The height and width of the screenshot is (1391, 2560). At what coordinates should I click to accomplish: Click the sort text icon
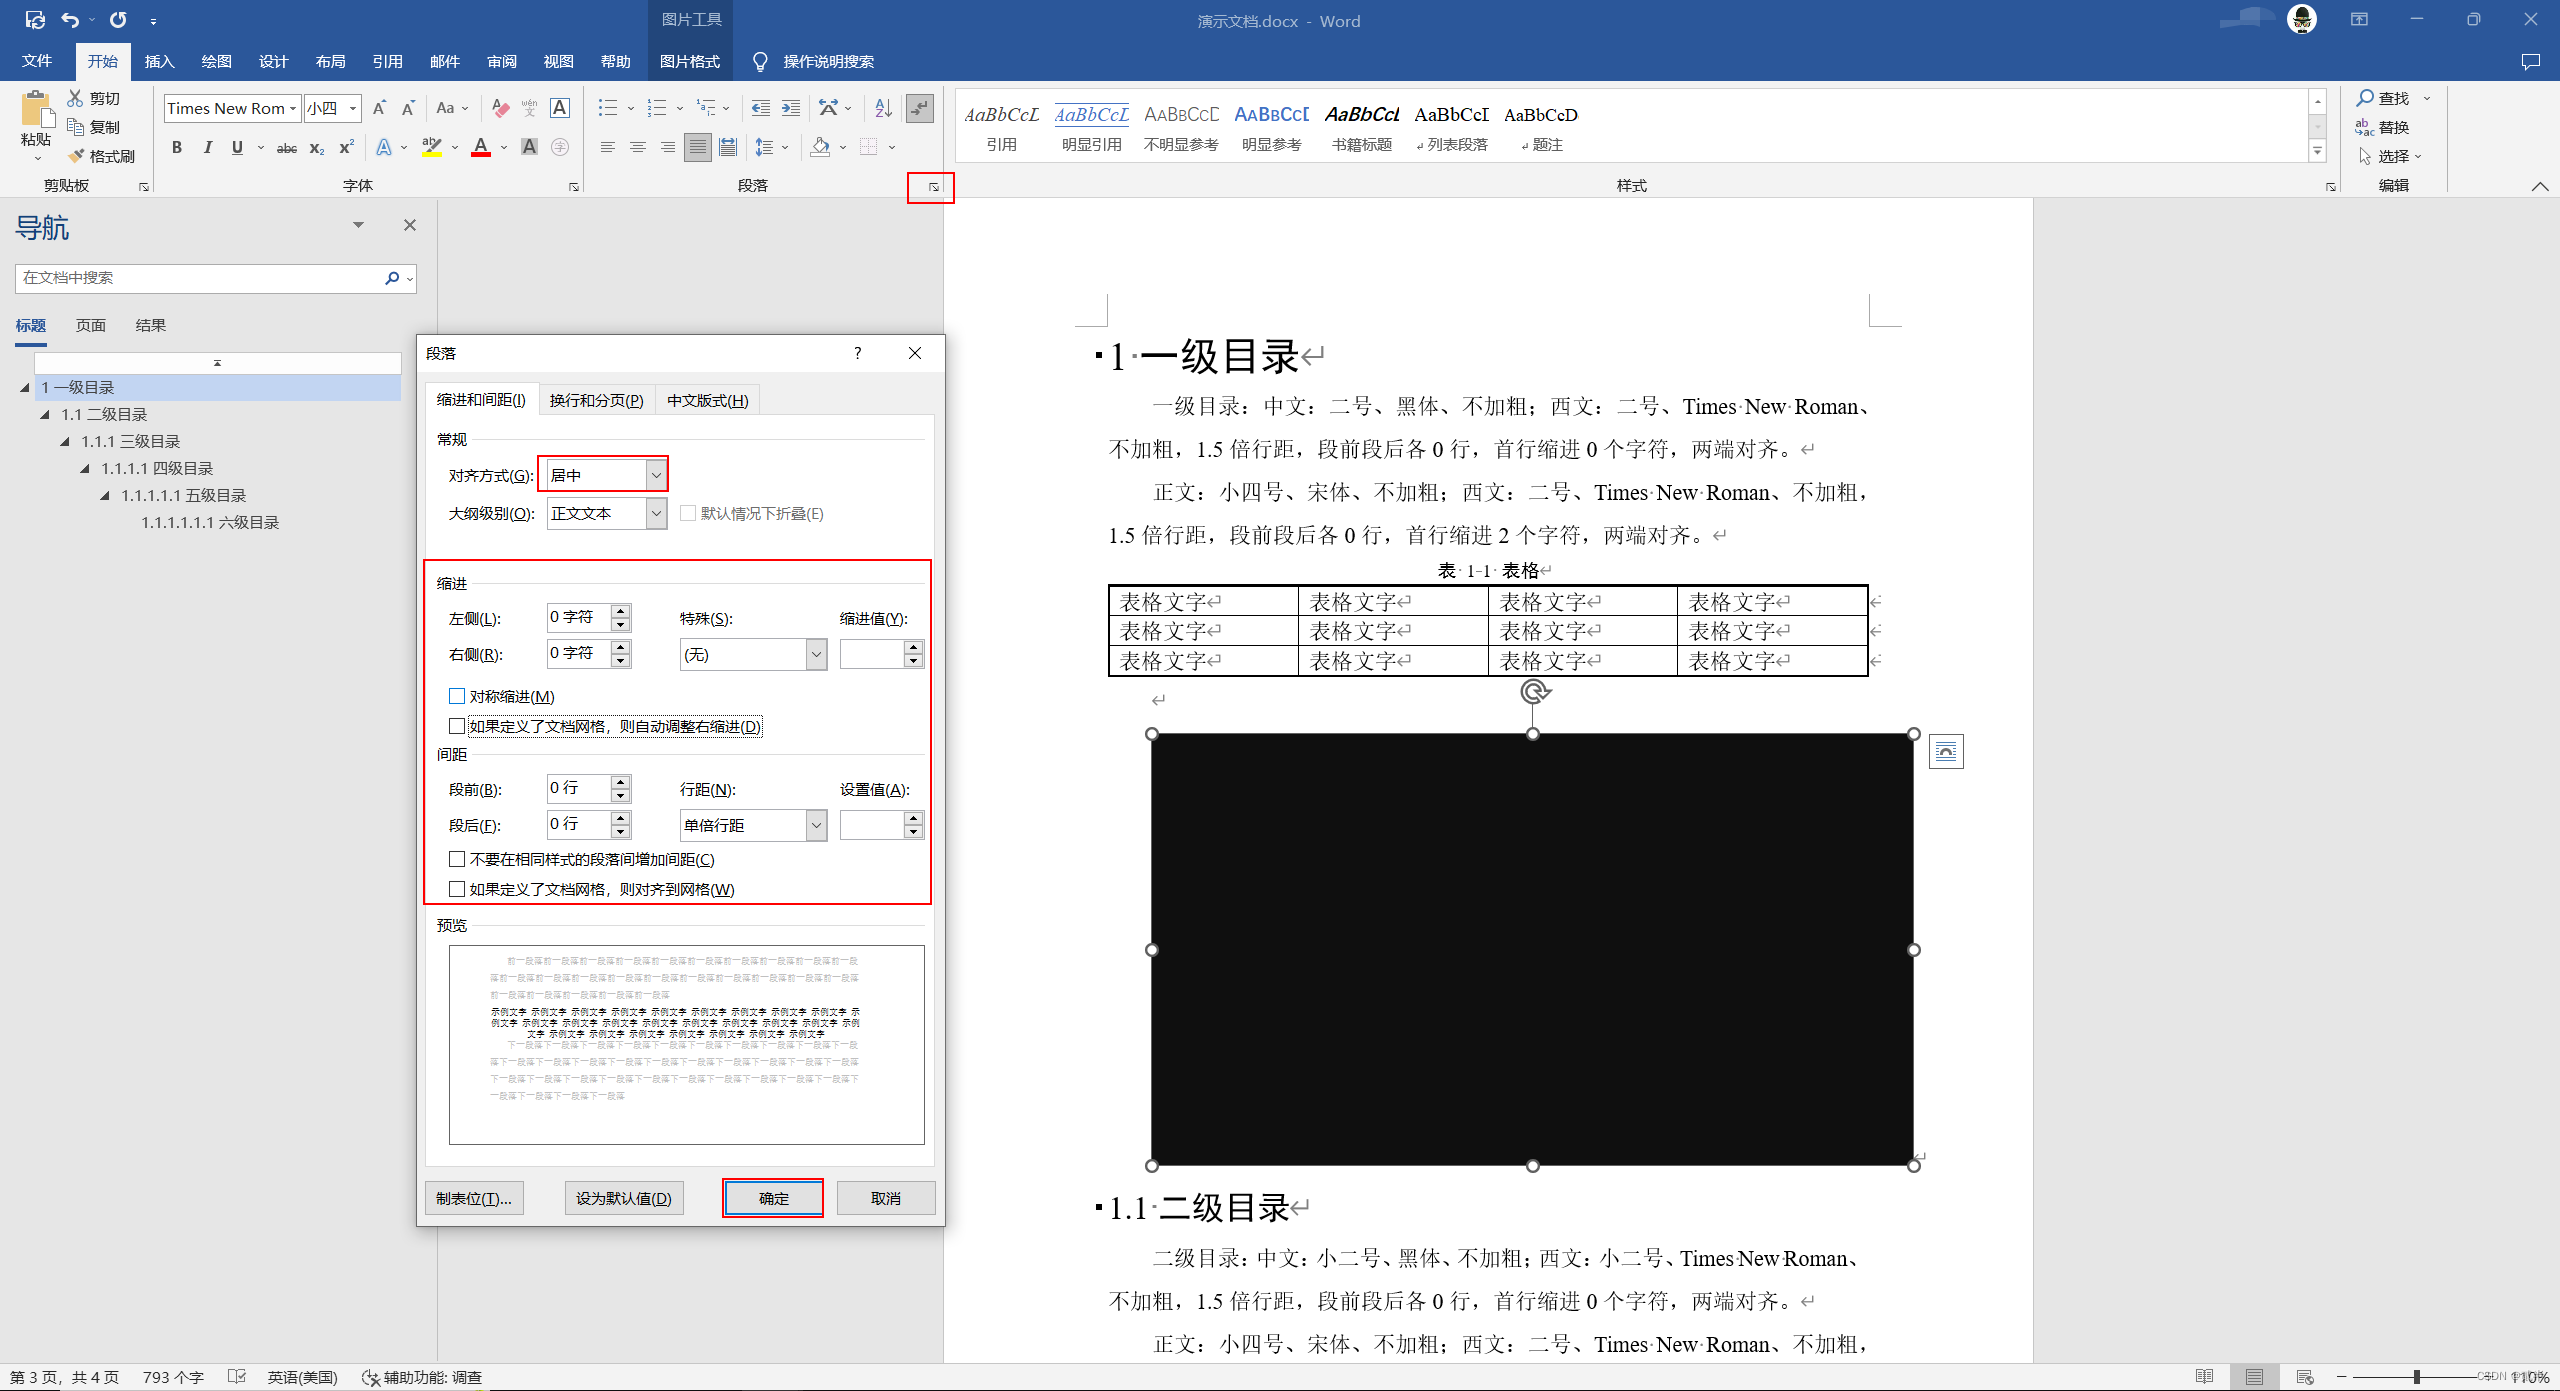883,108
